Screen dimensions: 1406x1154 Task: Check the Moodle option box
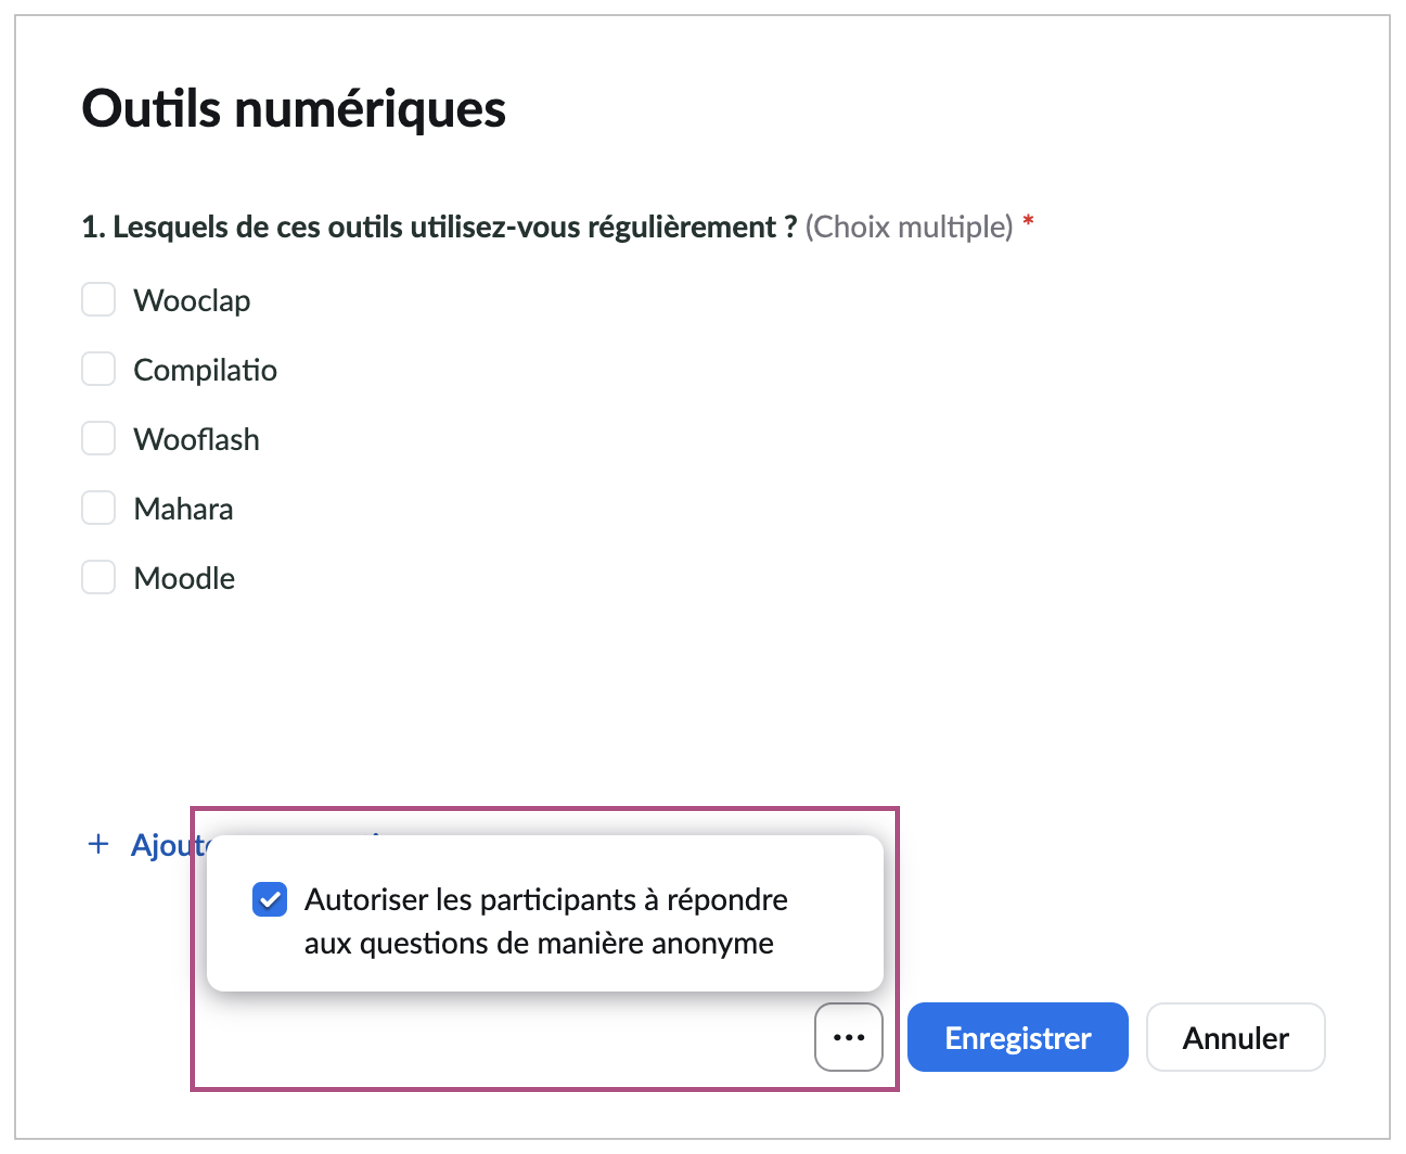tap(98, 577)
